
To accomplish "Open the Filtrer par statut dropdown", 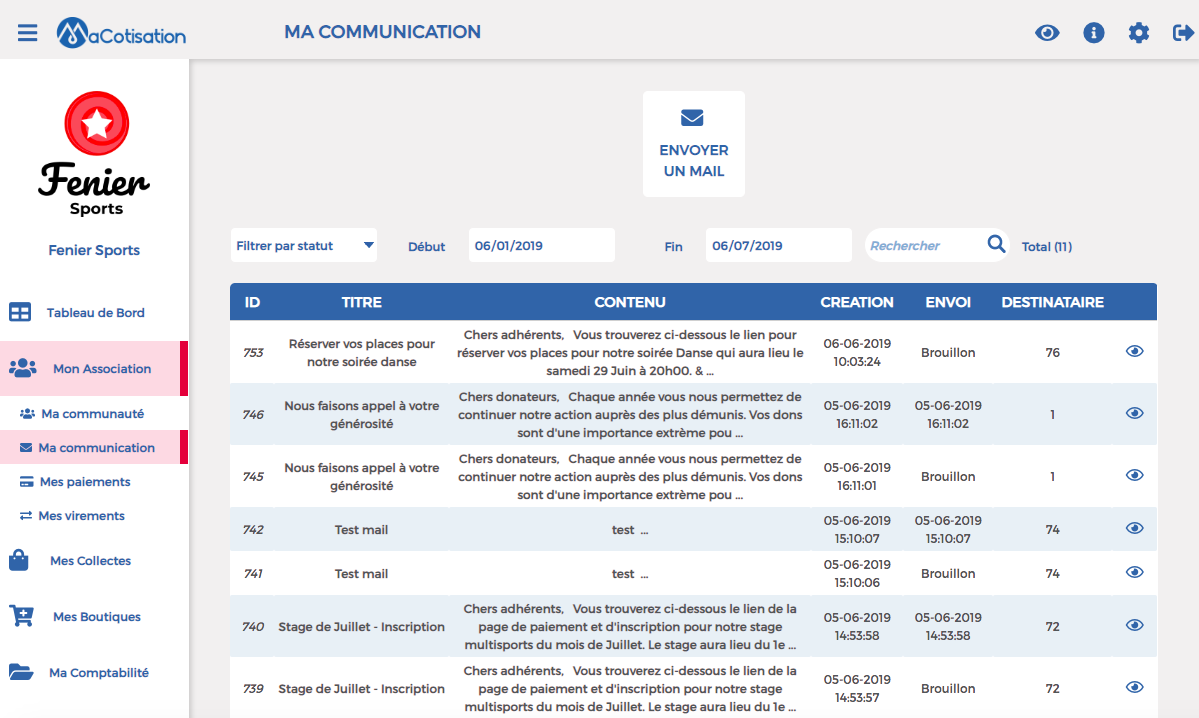I will tap(304, 245).
